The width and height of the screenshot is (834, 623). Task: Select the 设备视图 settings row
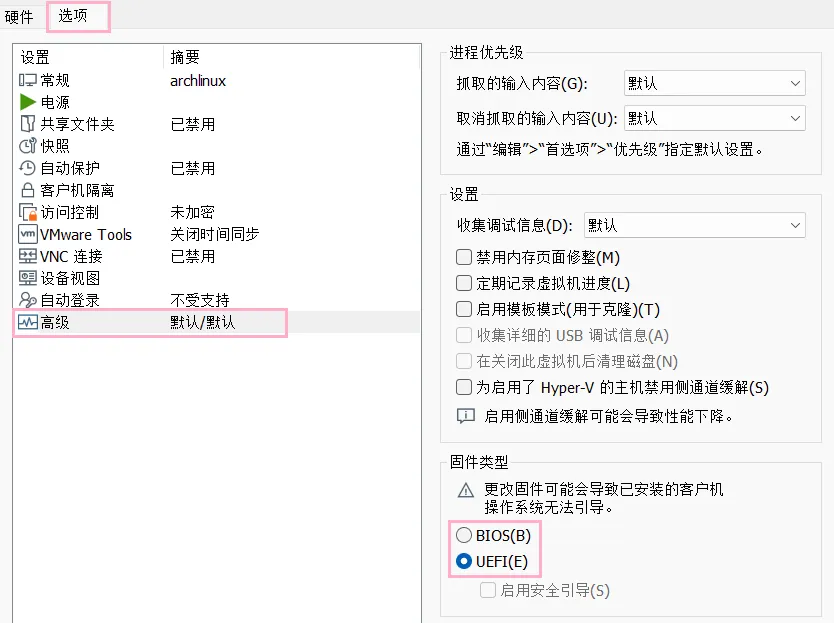point(216,278)
